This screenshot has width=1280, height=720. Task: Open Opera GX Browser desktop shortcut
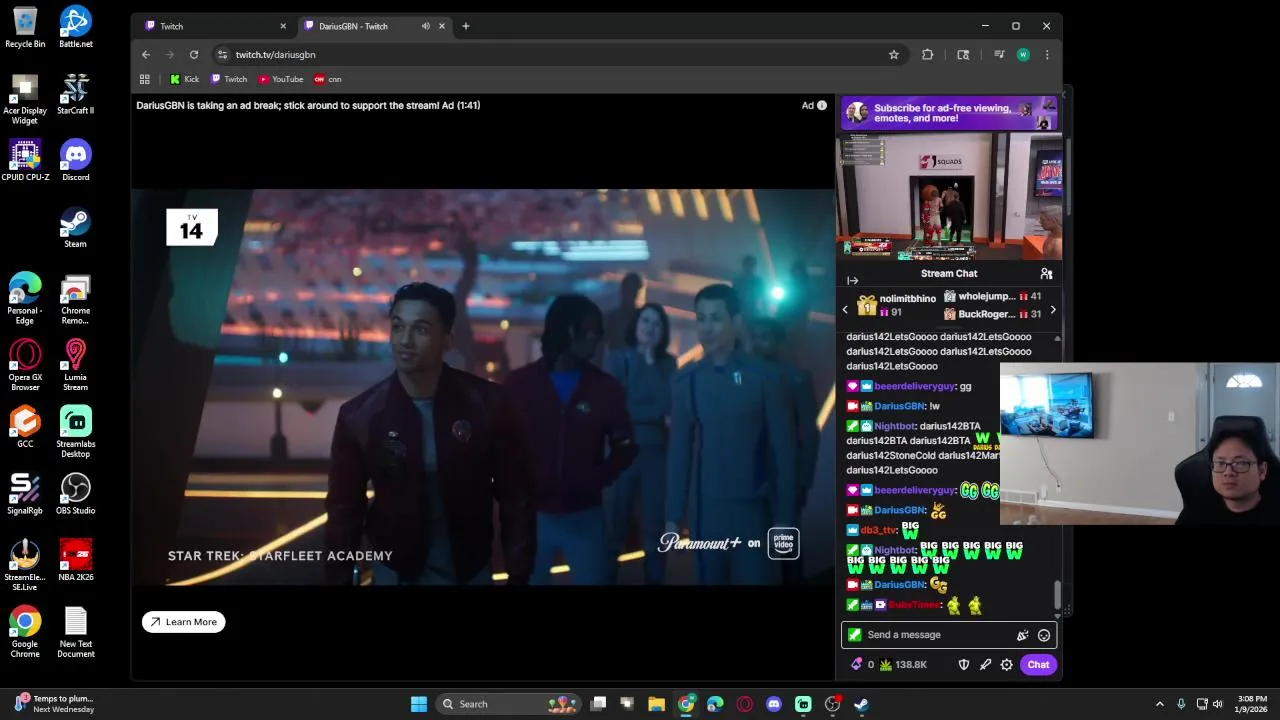click(x=25, y=365)
